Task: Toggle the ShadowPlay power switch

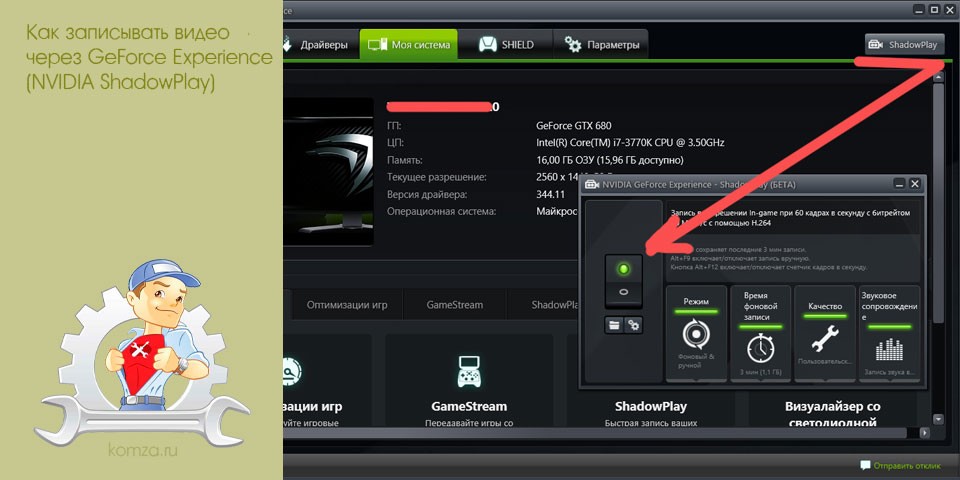Action: [x=623, y=281]
